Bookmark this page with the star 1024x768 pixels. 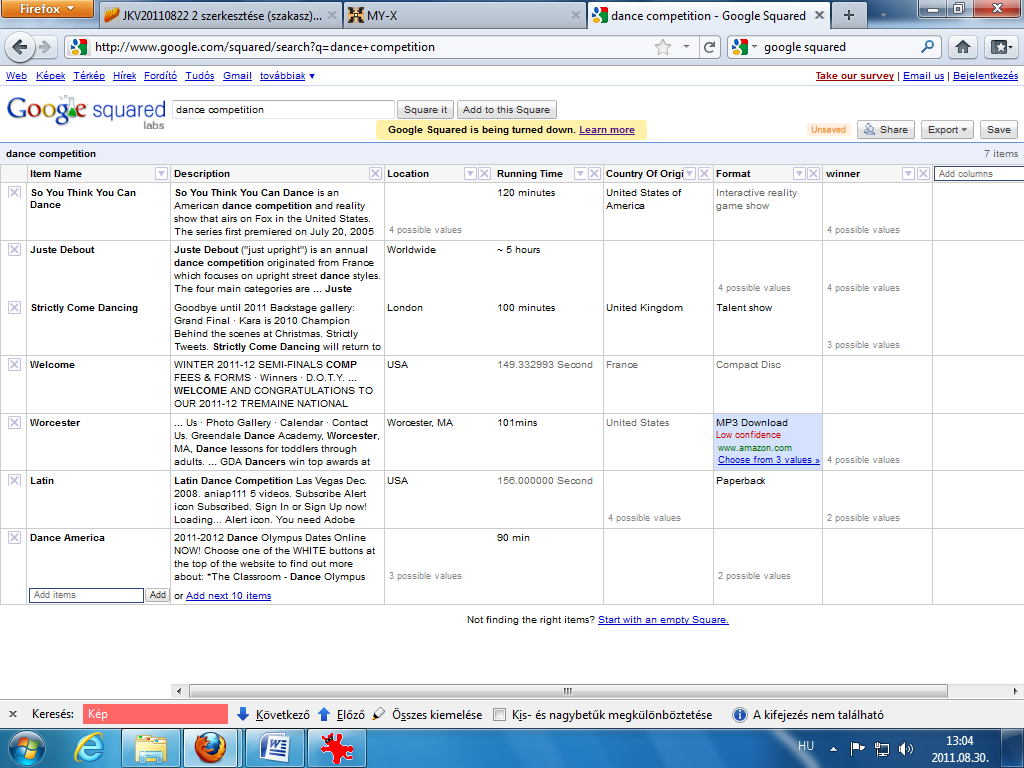click(x=663, y=47)
